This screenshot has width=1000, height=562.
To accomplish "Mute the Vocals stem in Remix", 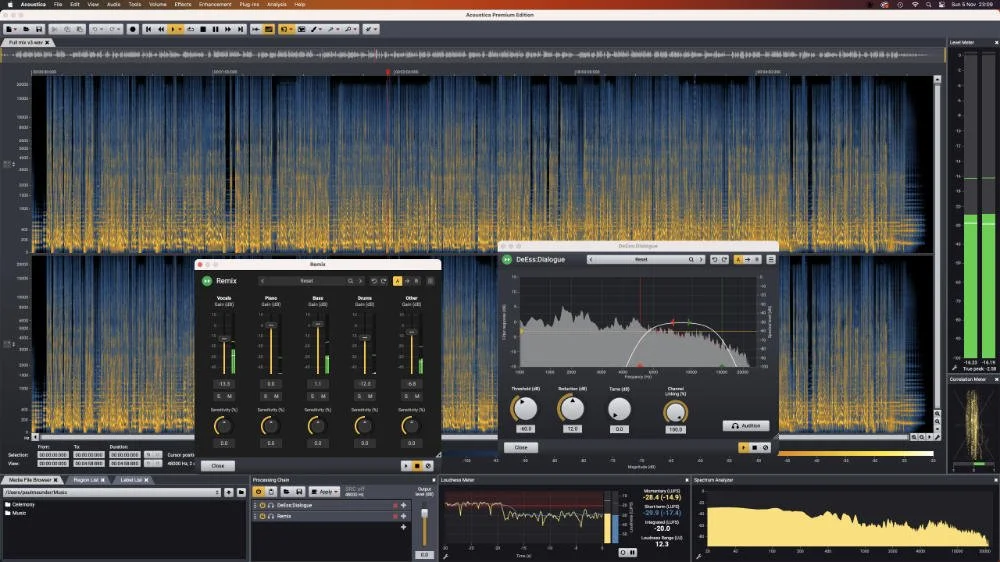I will [230, 396].
